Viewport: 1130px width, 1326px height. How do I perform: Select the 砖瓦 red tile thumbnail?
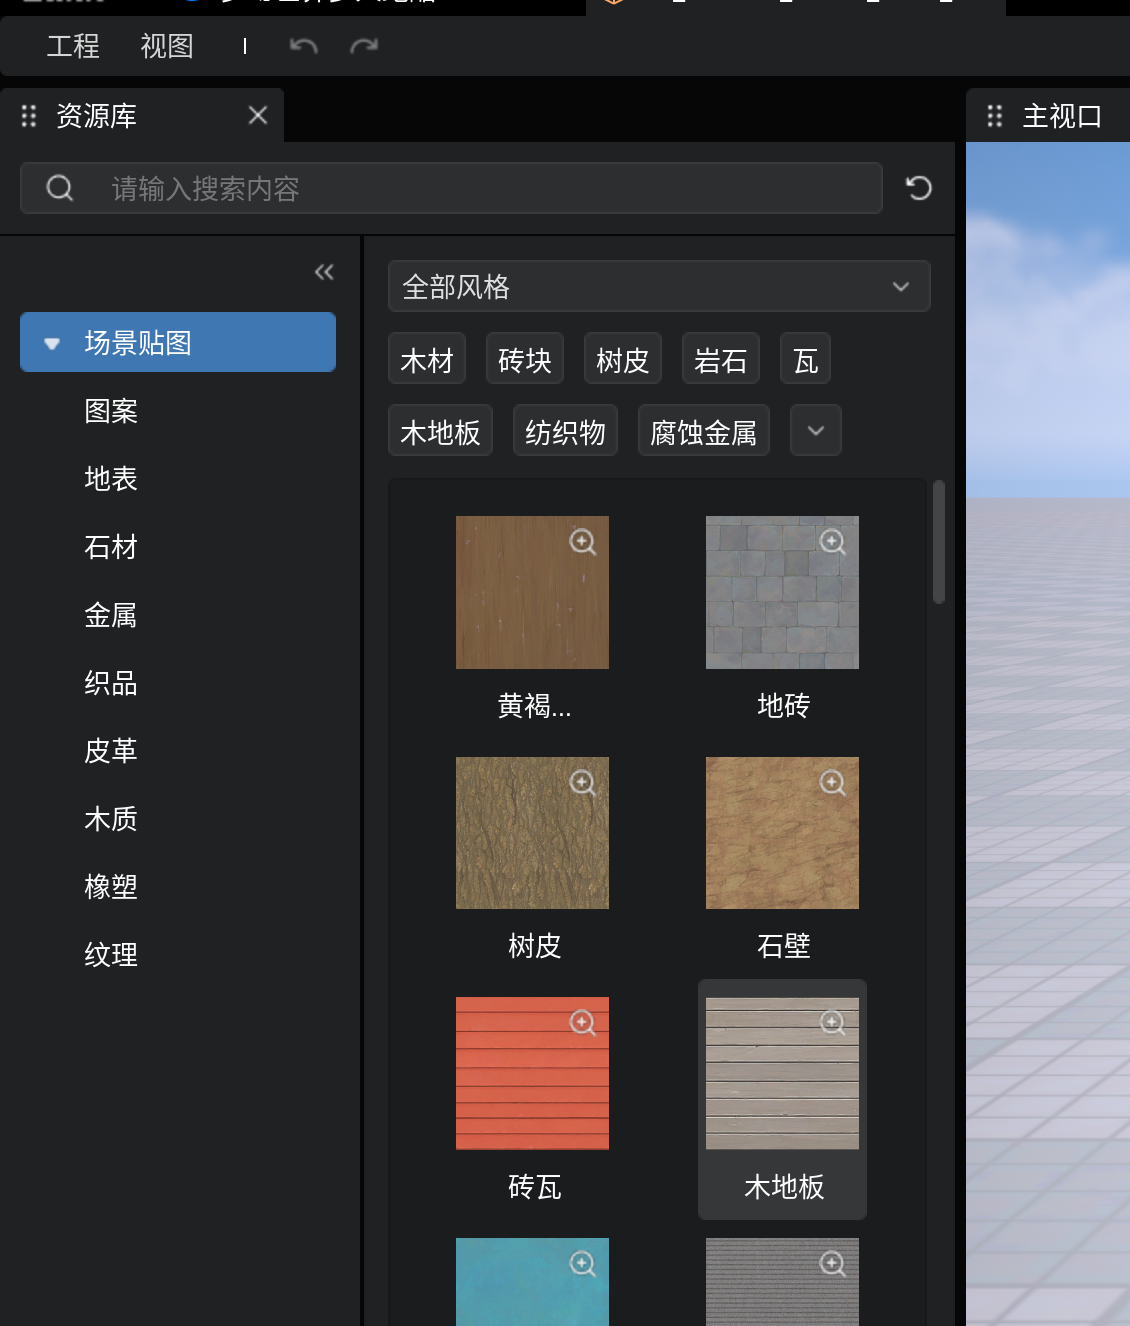(532, 1073)
